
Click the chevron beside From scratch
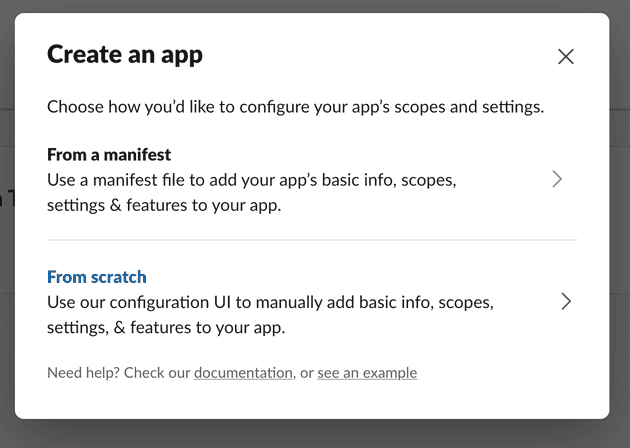click(566, 301)
